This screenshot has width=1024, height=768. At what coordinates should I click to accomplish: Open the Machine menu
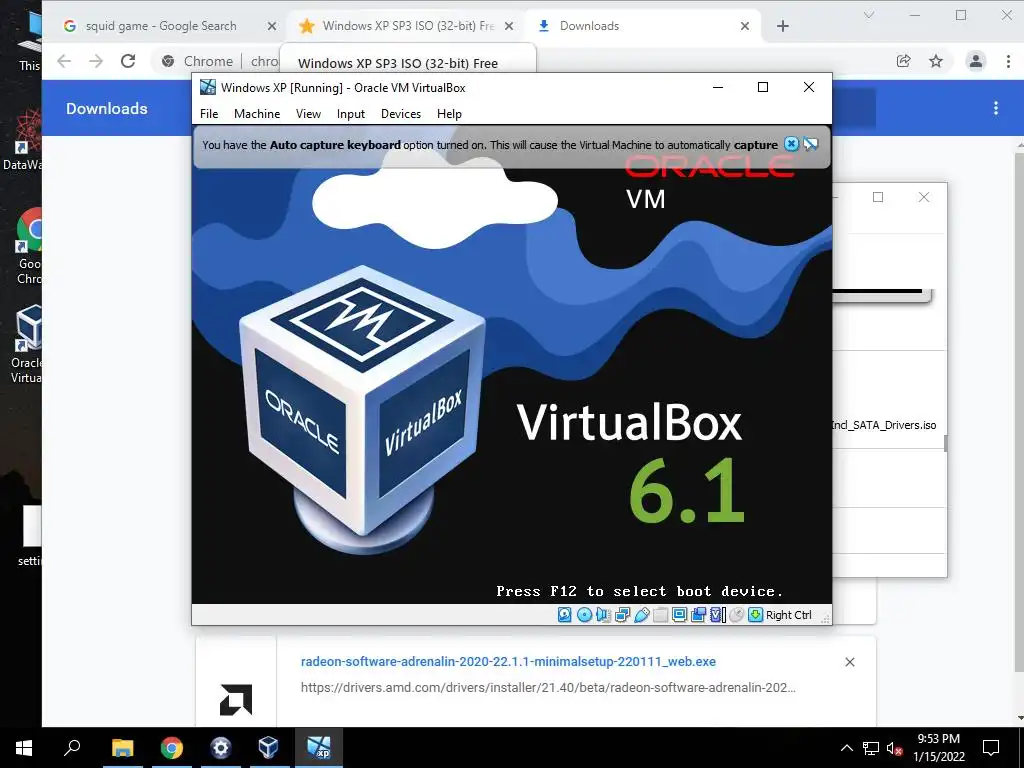click(257, 114)
